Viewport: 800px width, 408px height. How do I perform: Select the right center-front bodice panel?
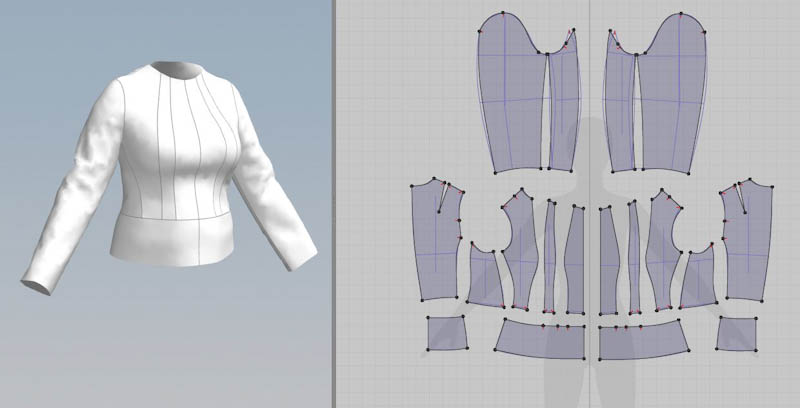pyautogui.click(x=609, y=260)
